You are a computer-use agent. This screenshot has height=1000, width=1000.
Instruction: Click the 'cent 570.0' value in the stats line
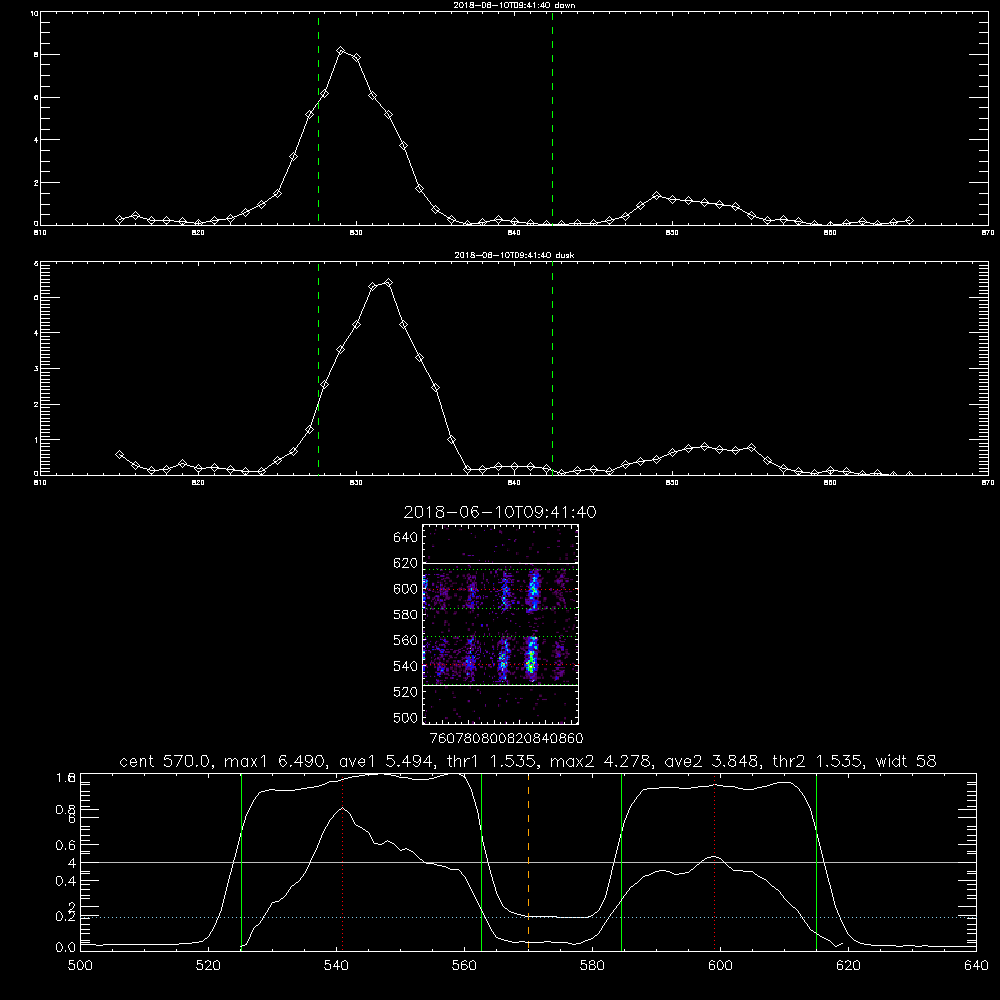[x=167, y=761]
